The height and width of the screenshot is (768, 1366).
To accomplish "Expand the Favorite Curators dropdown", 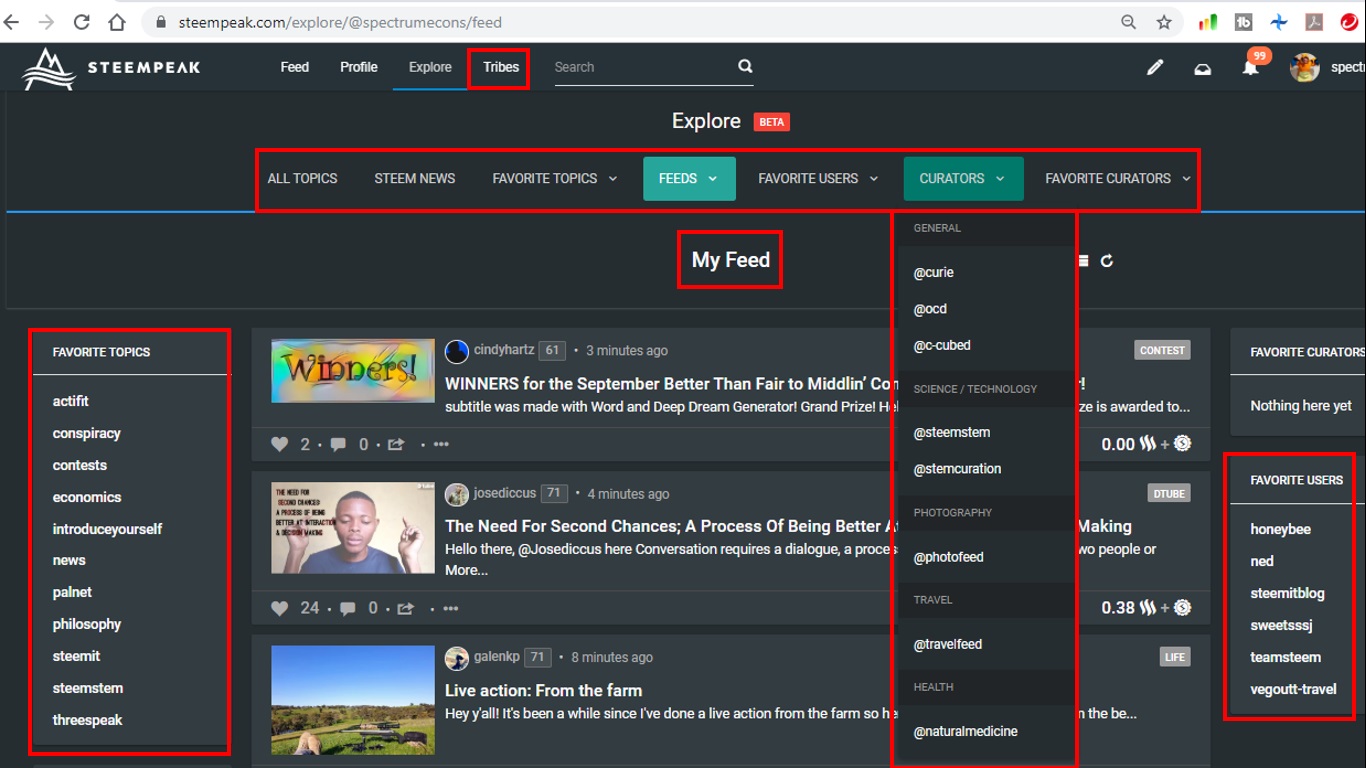I will click(1117, 179).
